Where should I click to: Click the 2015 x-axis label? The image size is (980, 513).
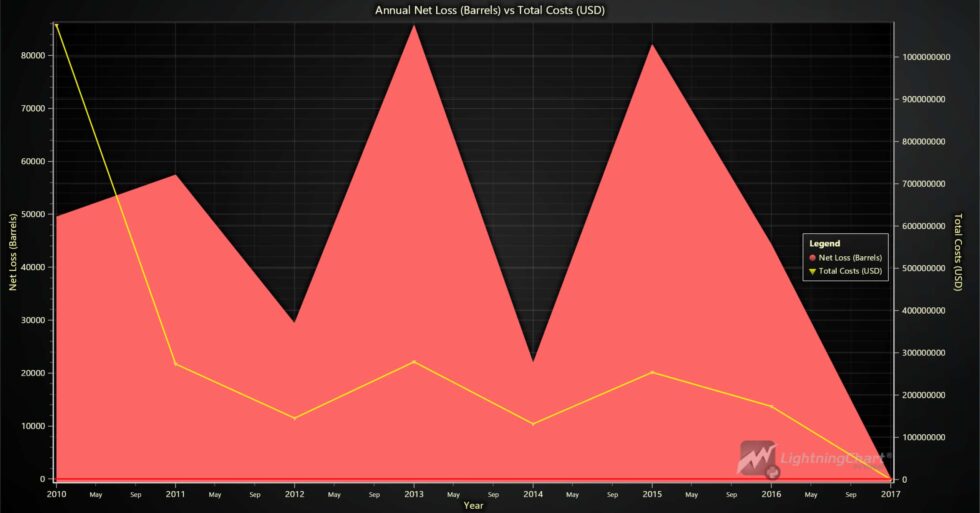(652, 494)
